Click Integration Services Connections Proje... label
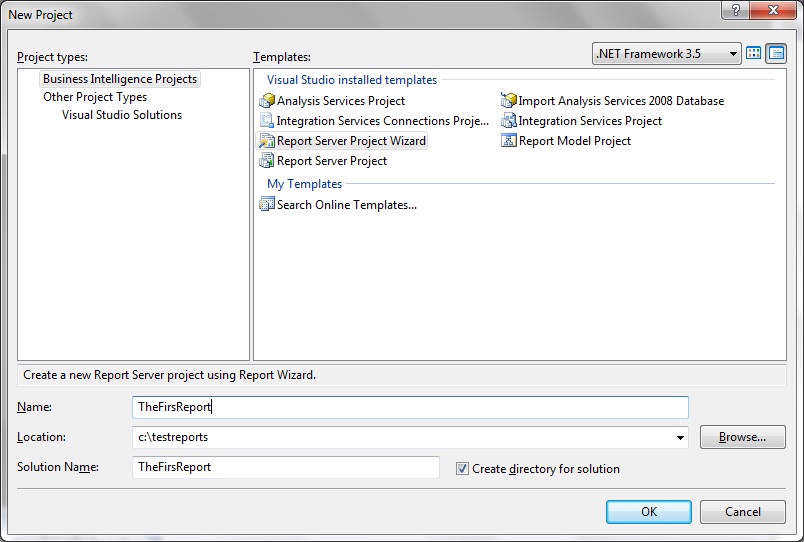 [x=383, y=121]
